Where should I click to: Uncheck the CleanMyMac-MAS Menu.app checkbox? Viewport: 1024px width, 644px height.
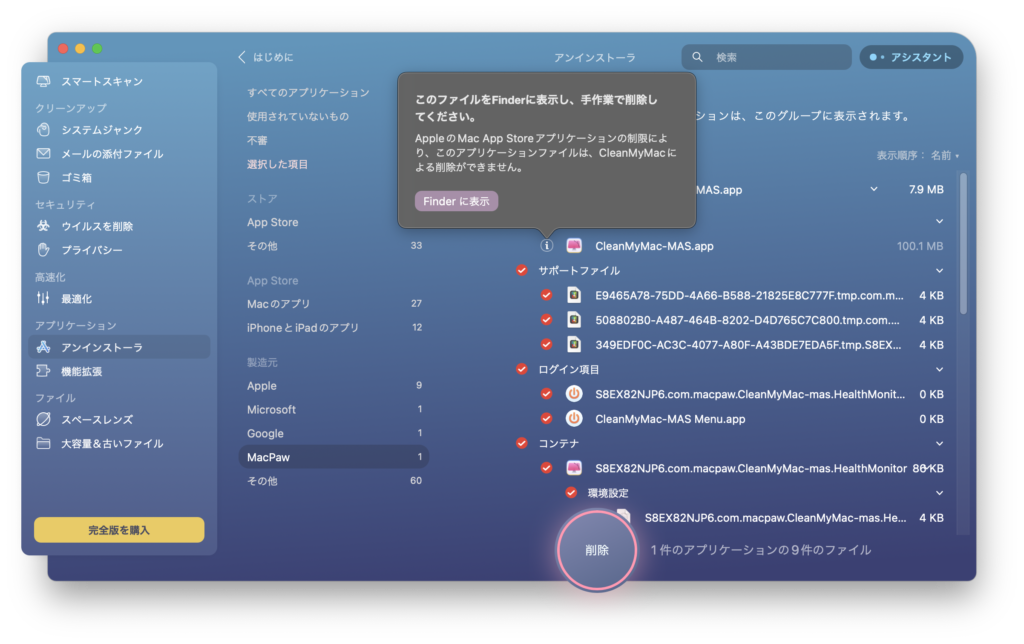pyautogui.click(x=547, y=419)
